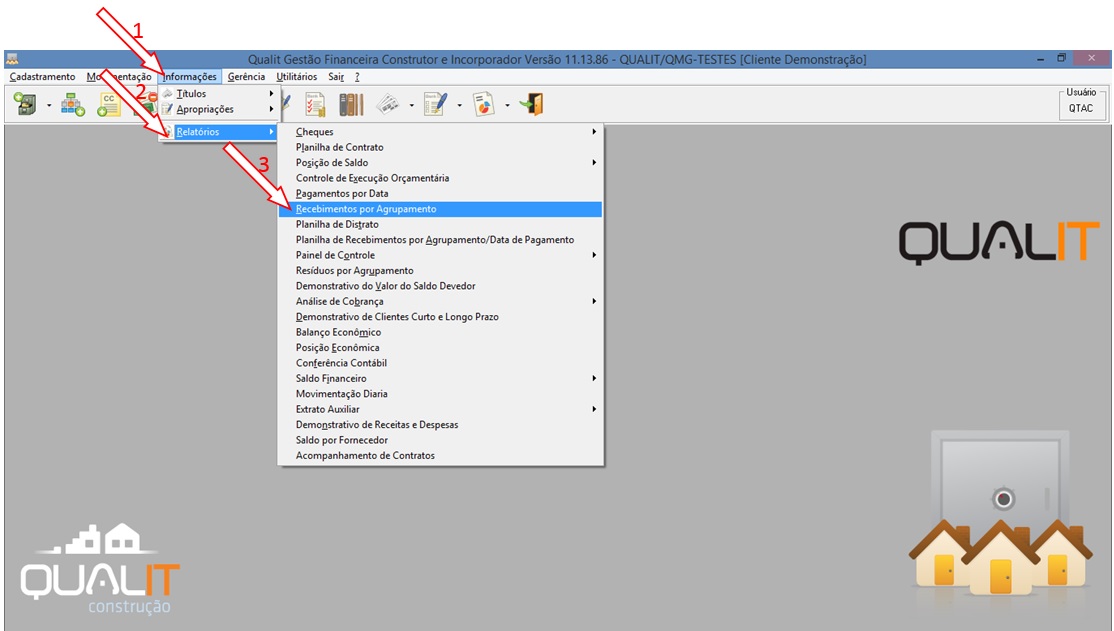Screen dimensions: 1114x631
Task: Open dropdown arrow beside form pen icon
Action: [x=459, y=106]
